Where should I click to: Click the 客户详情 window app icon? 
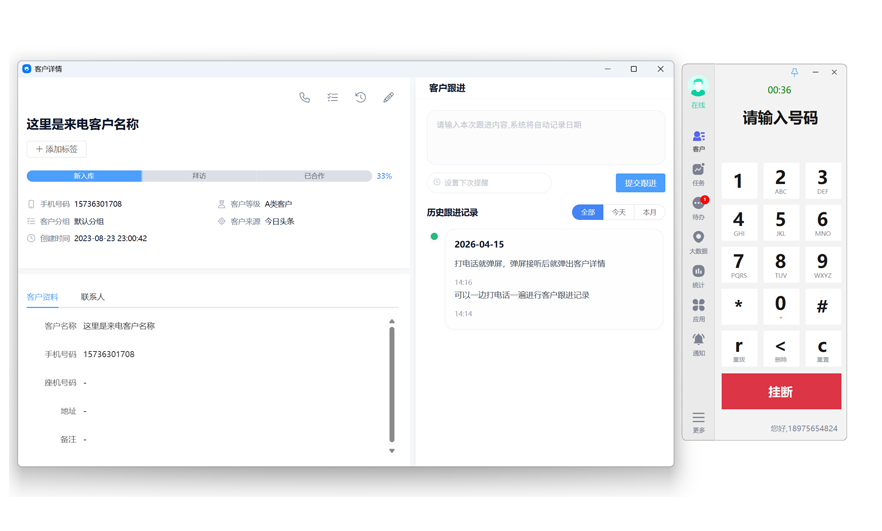26,69
